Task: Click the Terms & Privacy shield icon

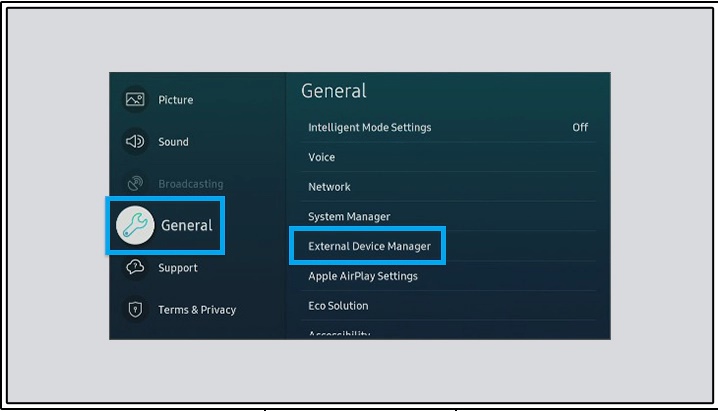Action: tap(135, 309)
